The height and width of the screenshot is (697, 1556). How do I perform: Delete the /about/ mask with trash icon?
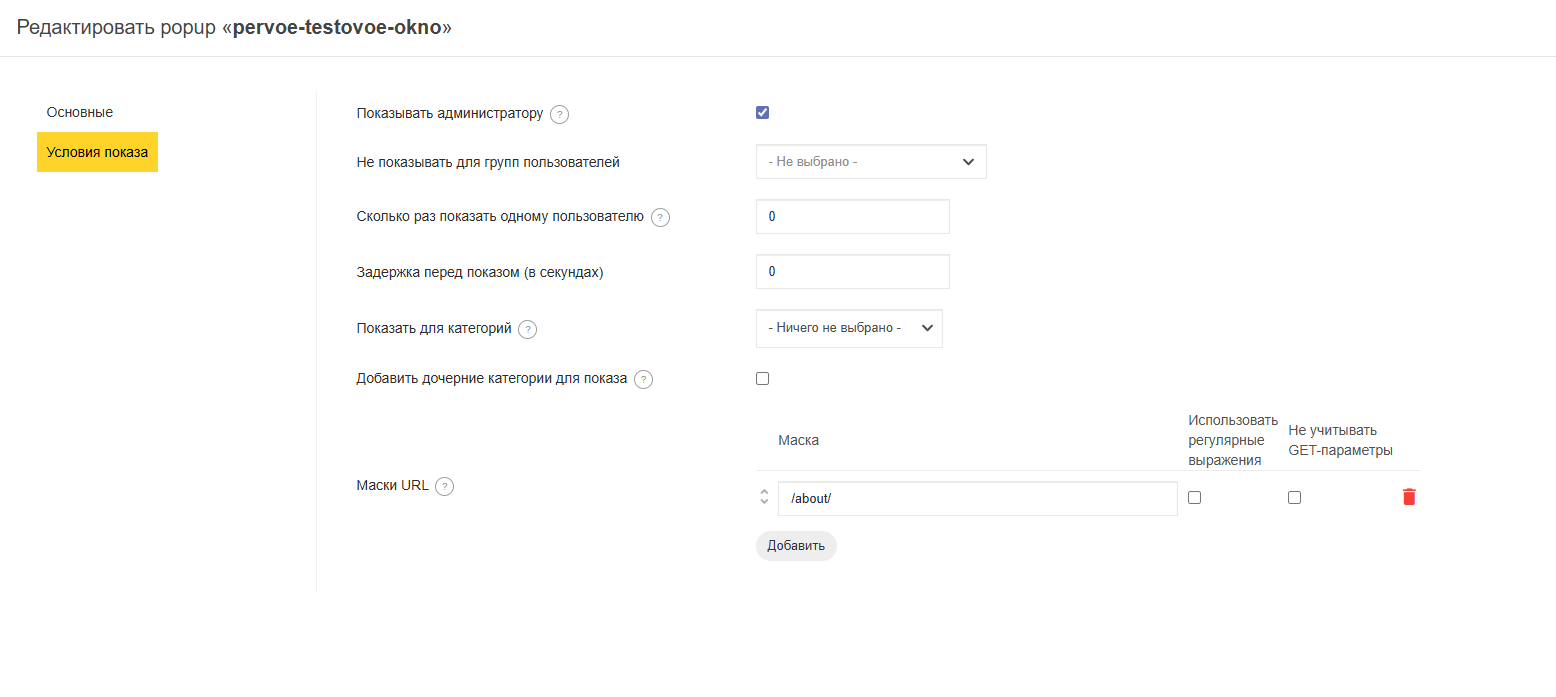(1409, 497)
